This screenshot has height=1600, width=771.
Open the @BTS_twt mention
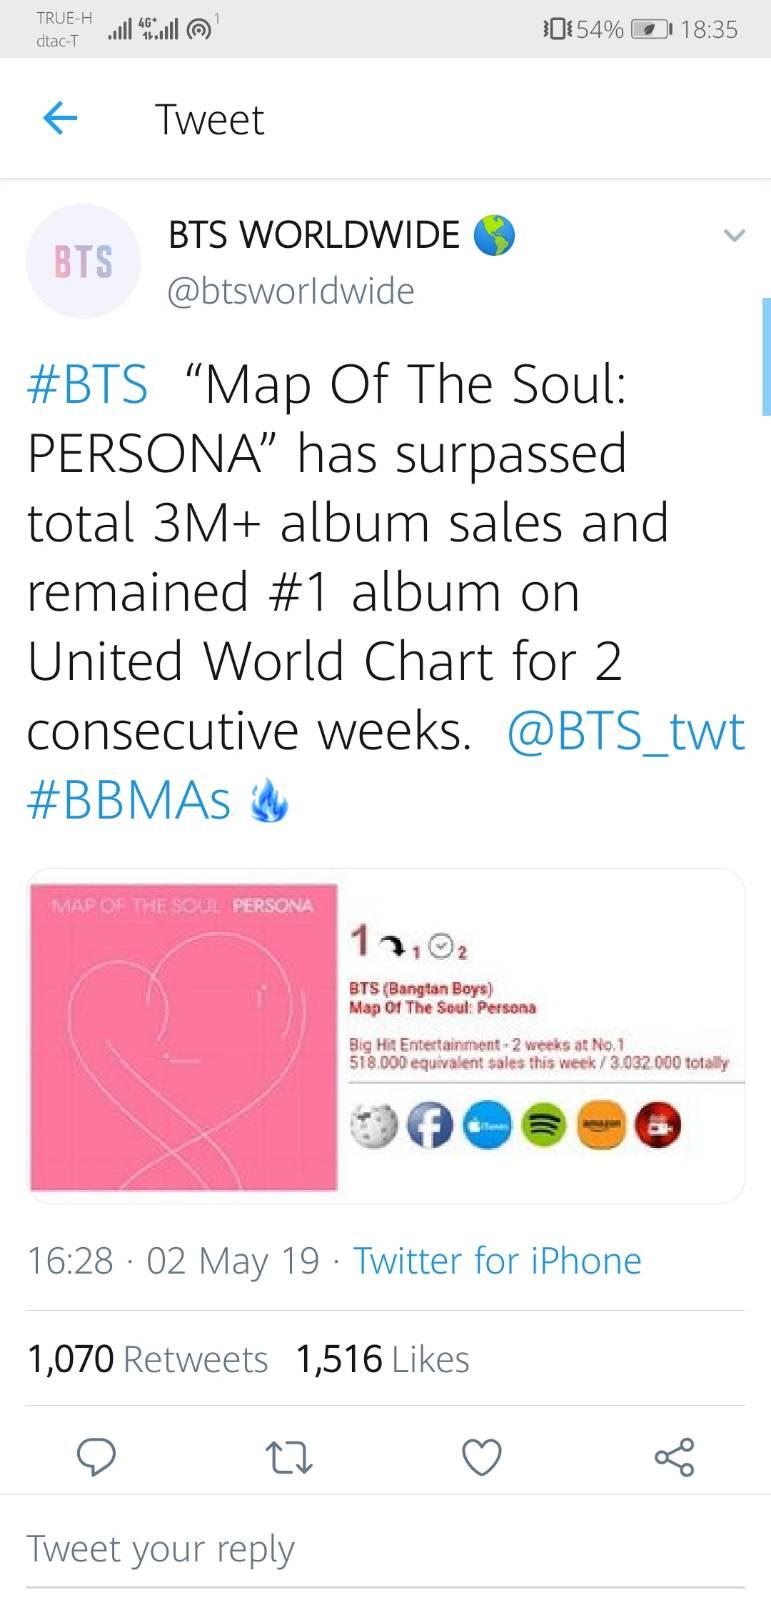click(x=626, y=731)
